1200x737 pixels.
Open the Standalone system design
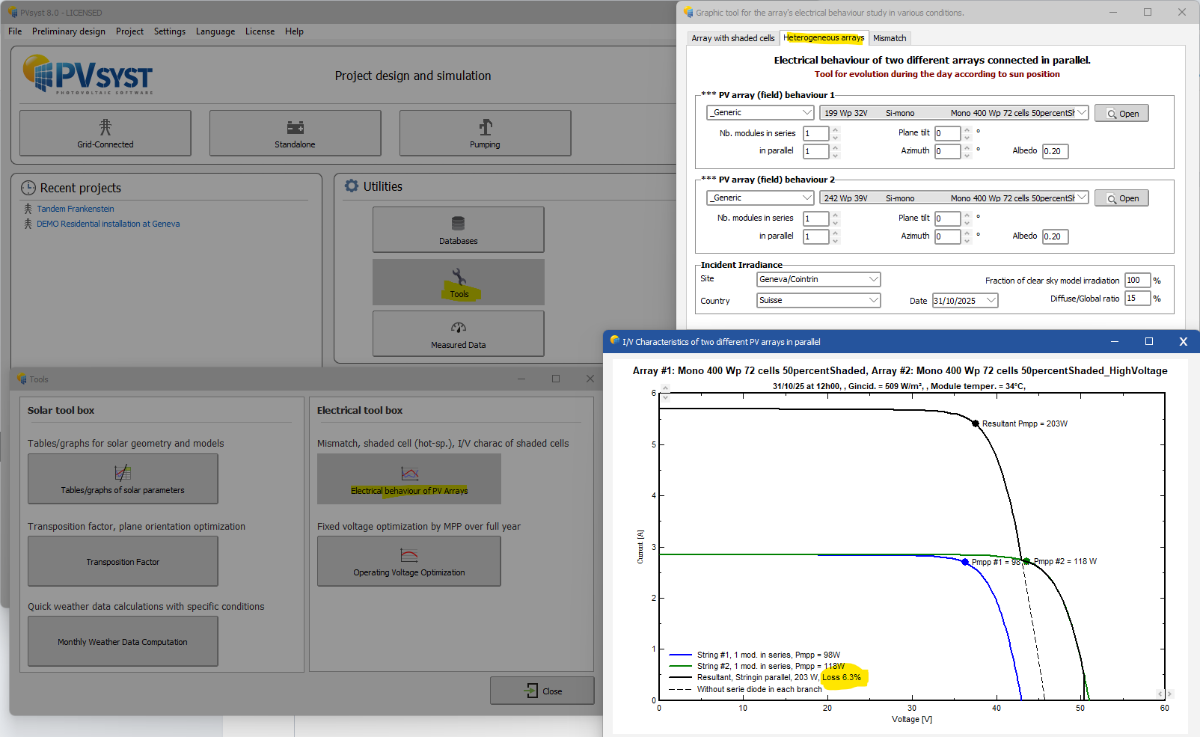(x=295, y=133)
